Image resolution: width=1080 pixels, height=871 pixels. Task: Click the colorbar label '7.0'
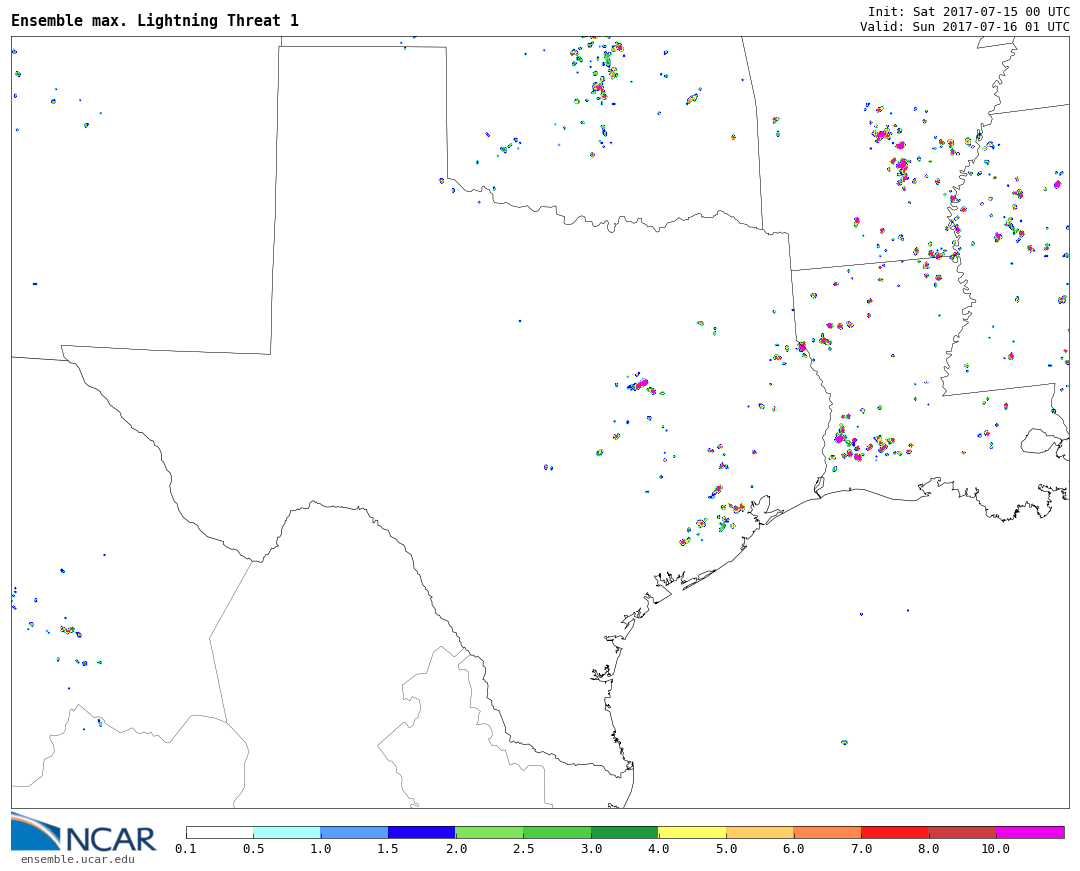click(861, 849)
